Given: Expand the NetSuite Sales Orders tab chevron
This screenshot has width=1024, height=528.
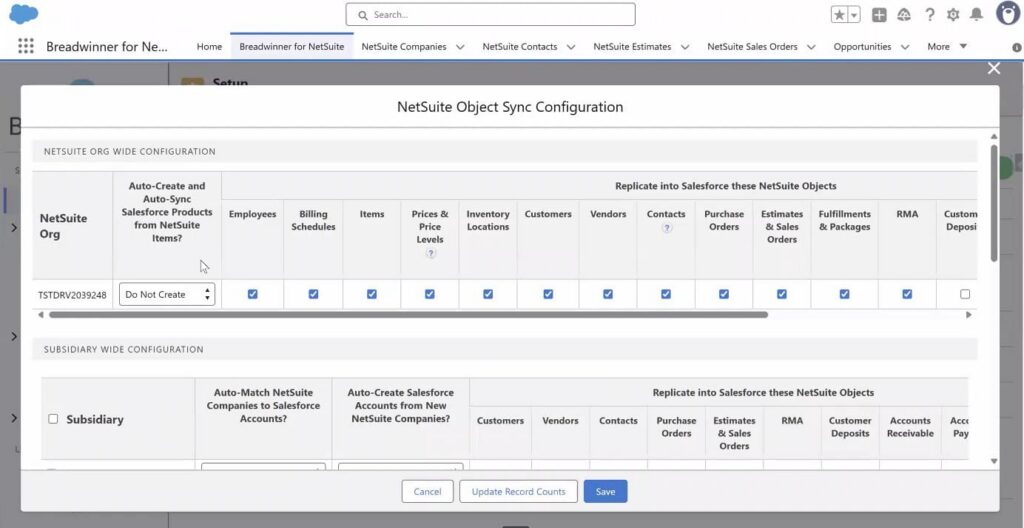Looking at the screenshot, I should point(811,47).
